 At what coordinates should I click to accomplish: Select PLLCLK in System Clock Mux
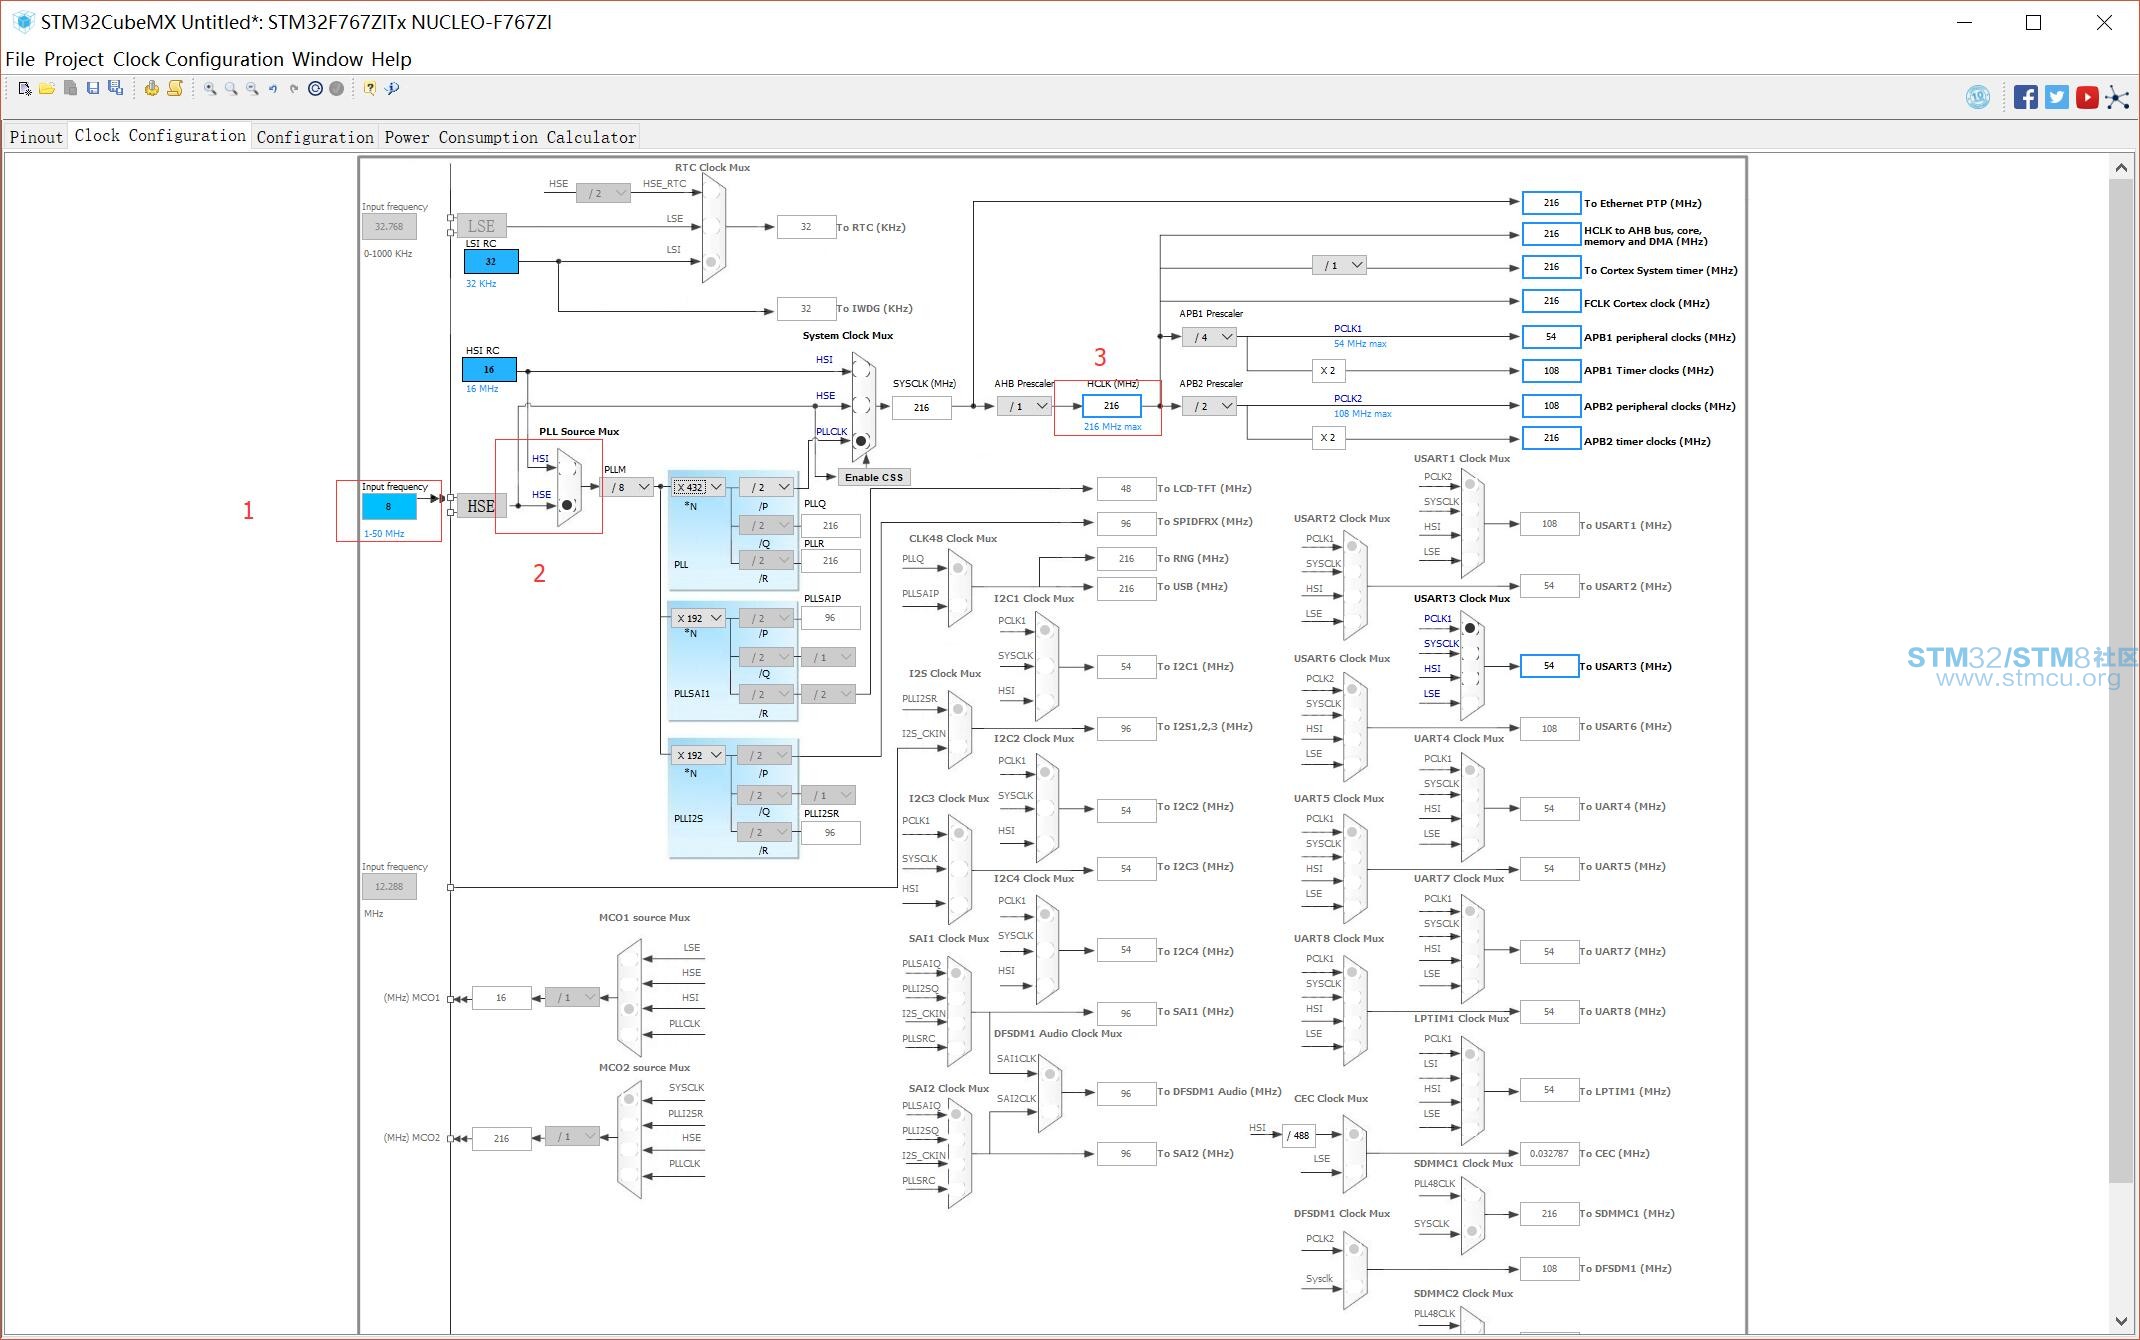coord(861,441)
